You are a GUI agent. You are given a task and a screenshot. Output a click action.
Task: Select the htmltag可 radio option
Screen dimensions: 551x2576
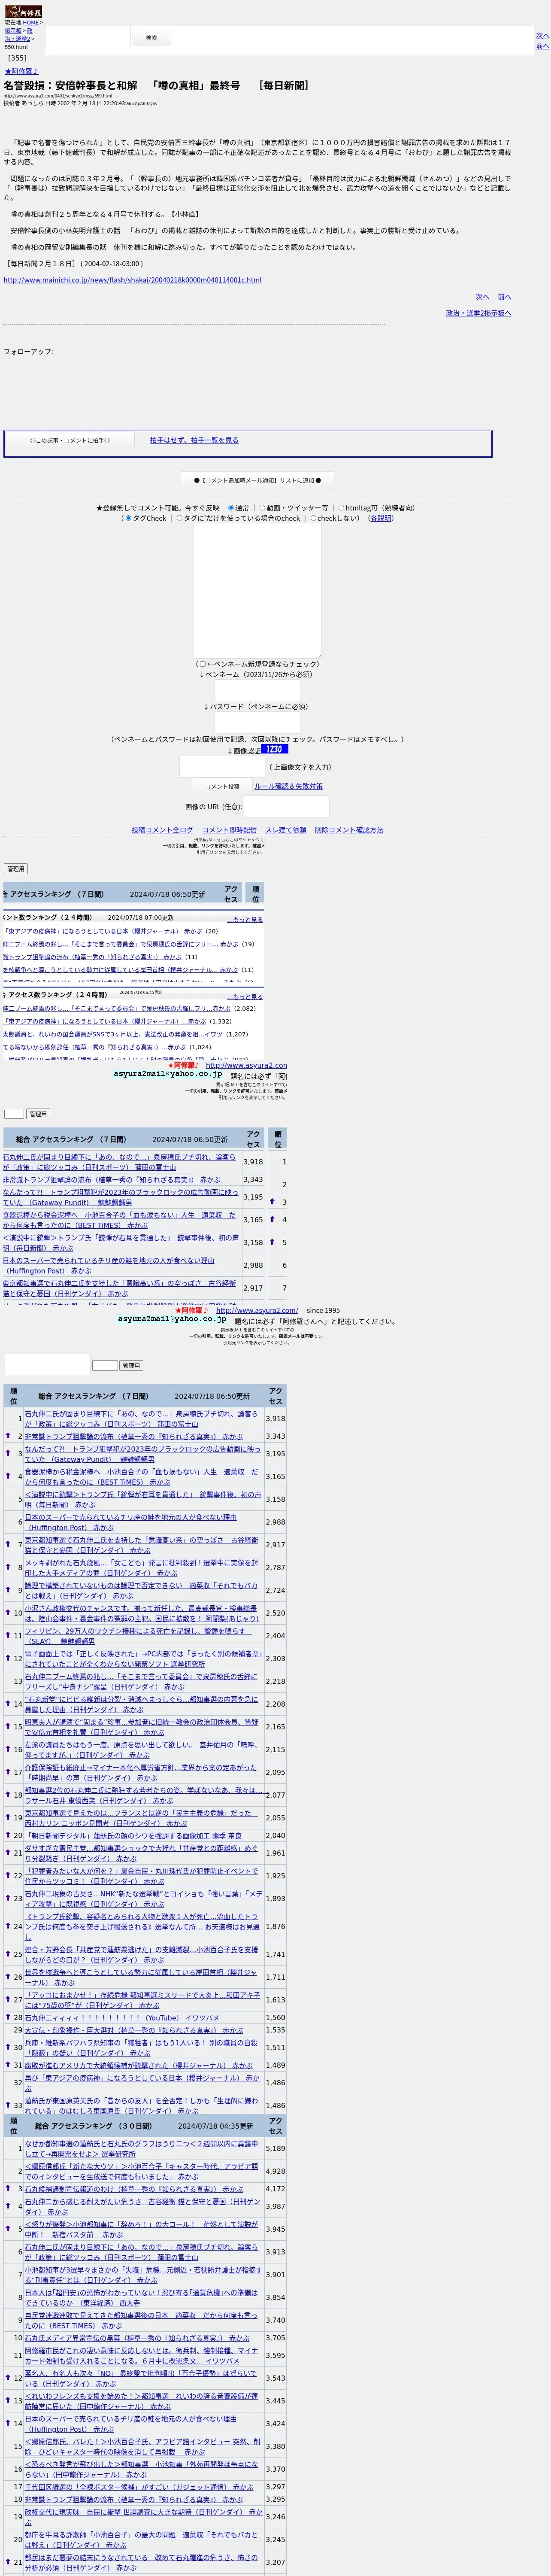341,508
